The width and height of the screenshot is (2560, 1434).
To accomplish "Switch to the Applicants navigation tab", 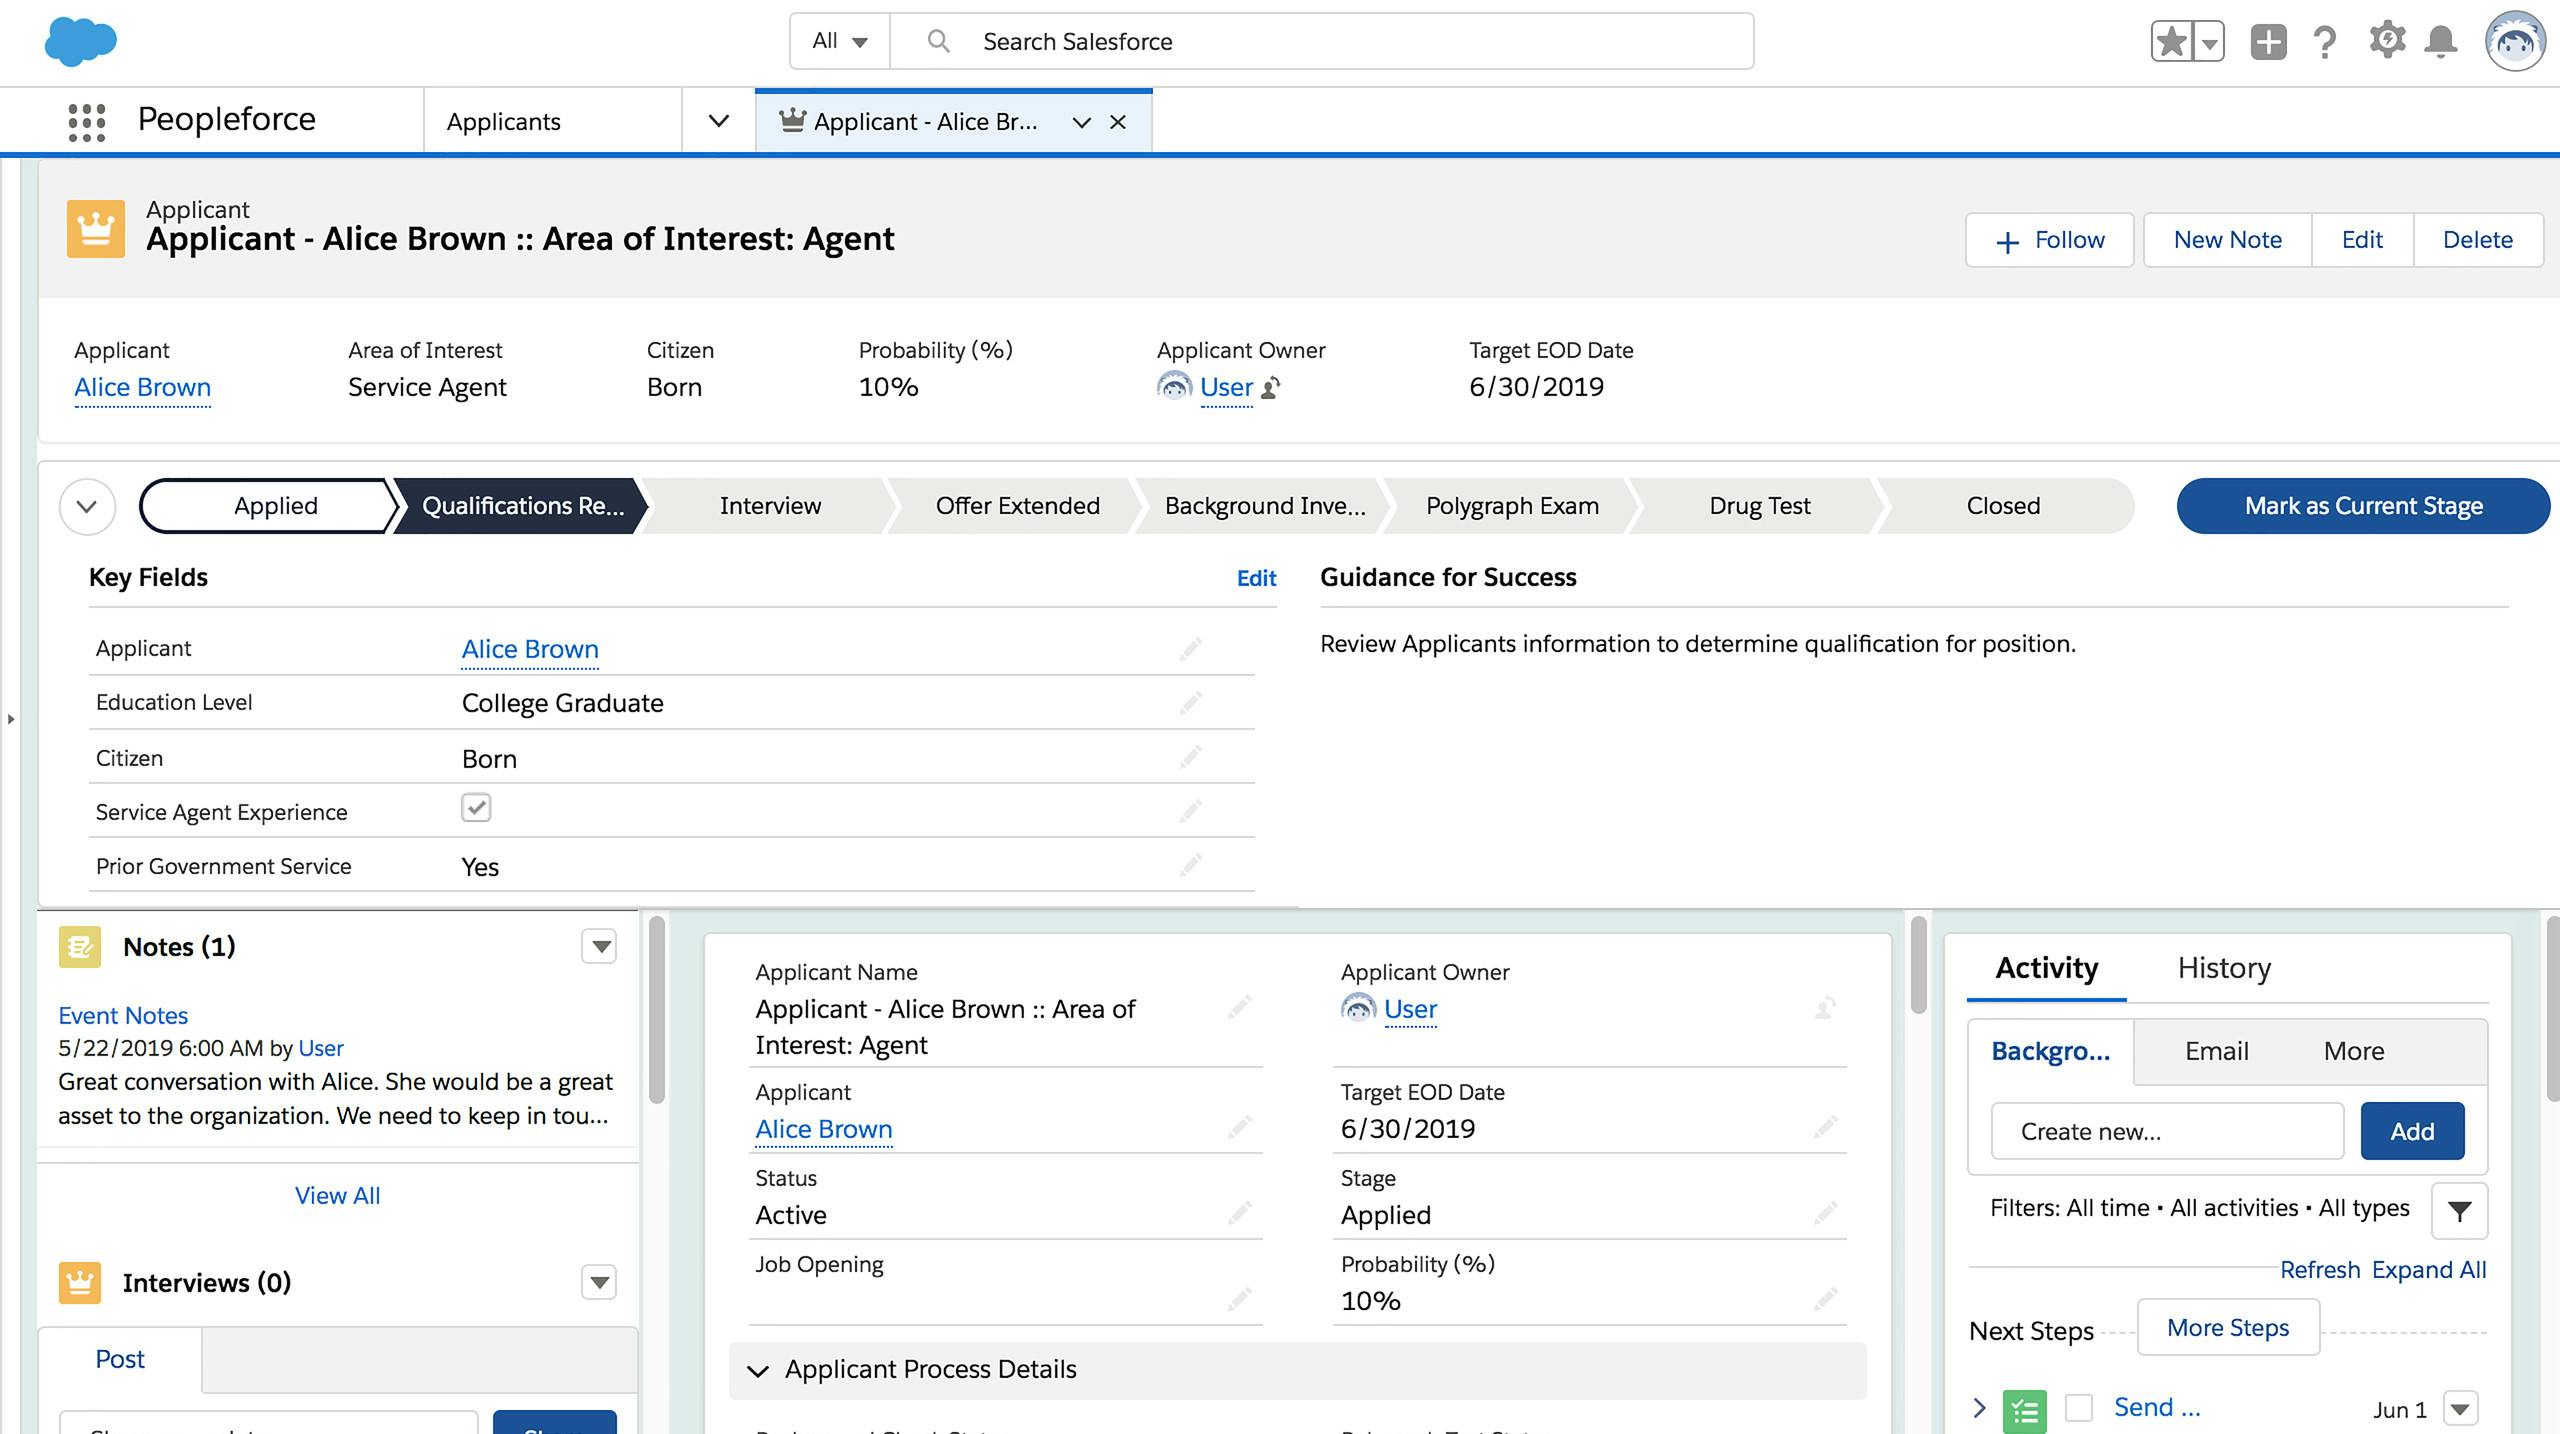I will coord(503,122).
